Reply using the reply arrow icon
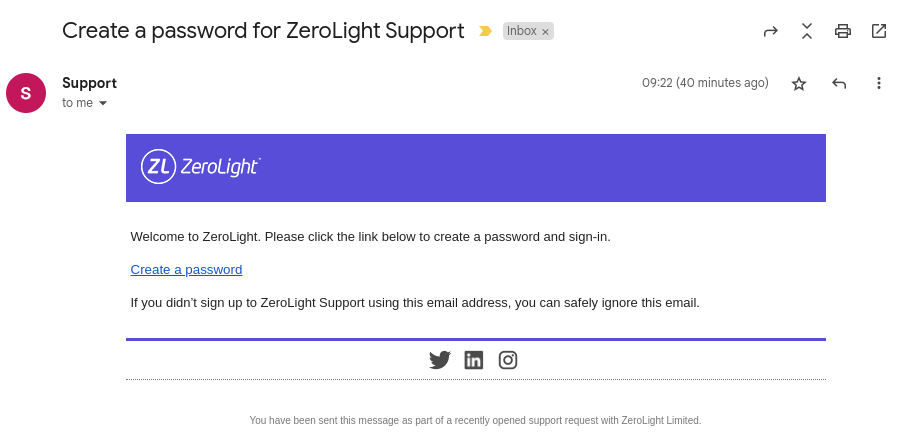This screenshot has height=441, width=921. click(x=839, y=83)
